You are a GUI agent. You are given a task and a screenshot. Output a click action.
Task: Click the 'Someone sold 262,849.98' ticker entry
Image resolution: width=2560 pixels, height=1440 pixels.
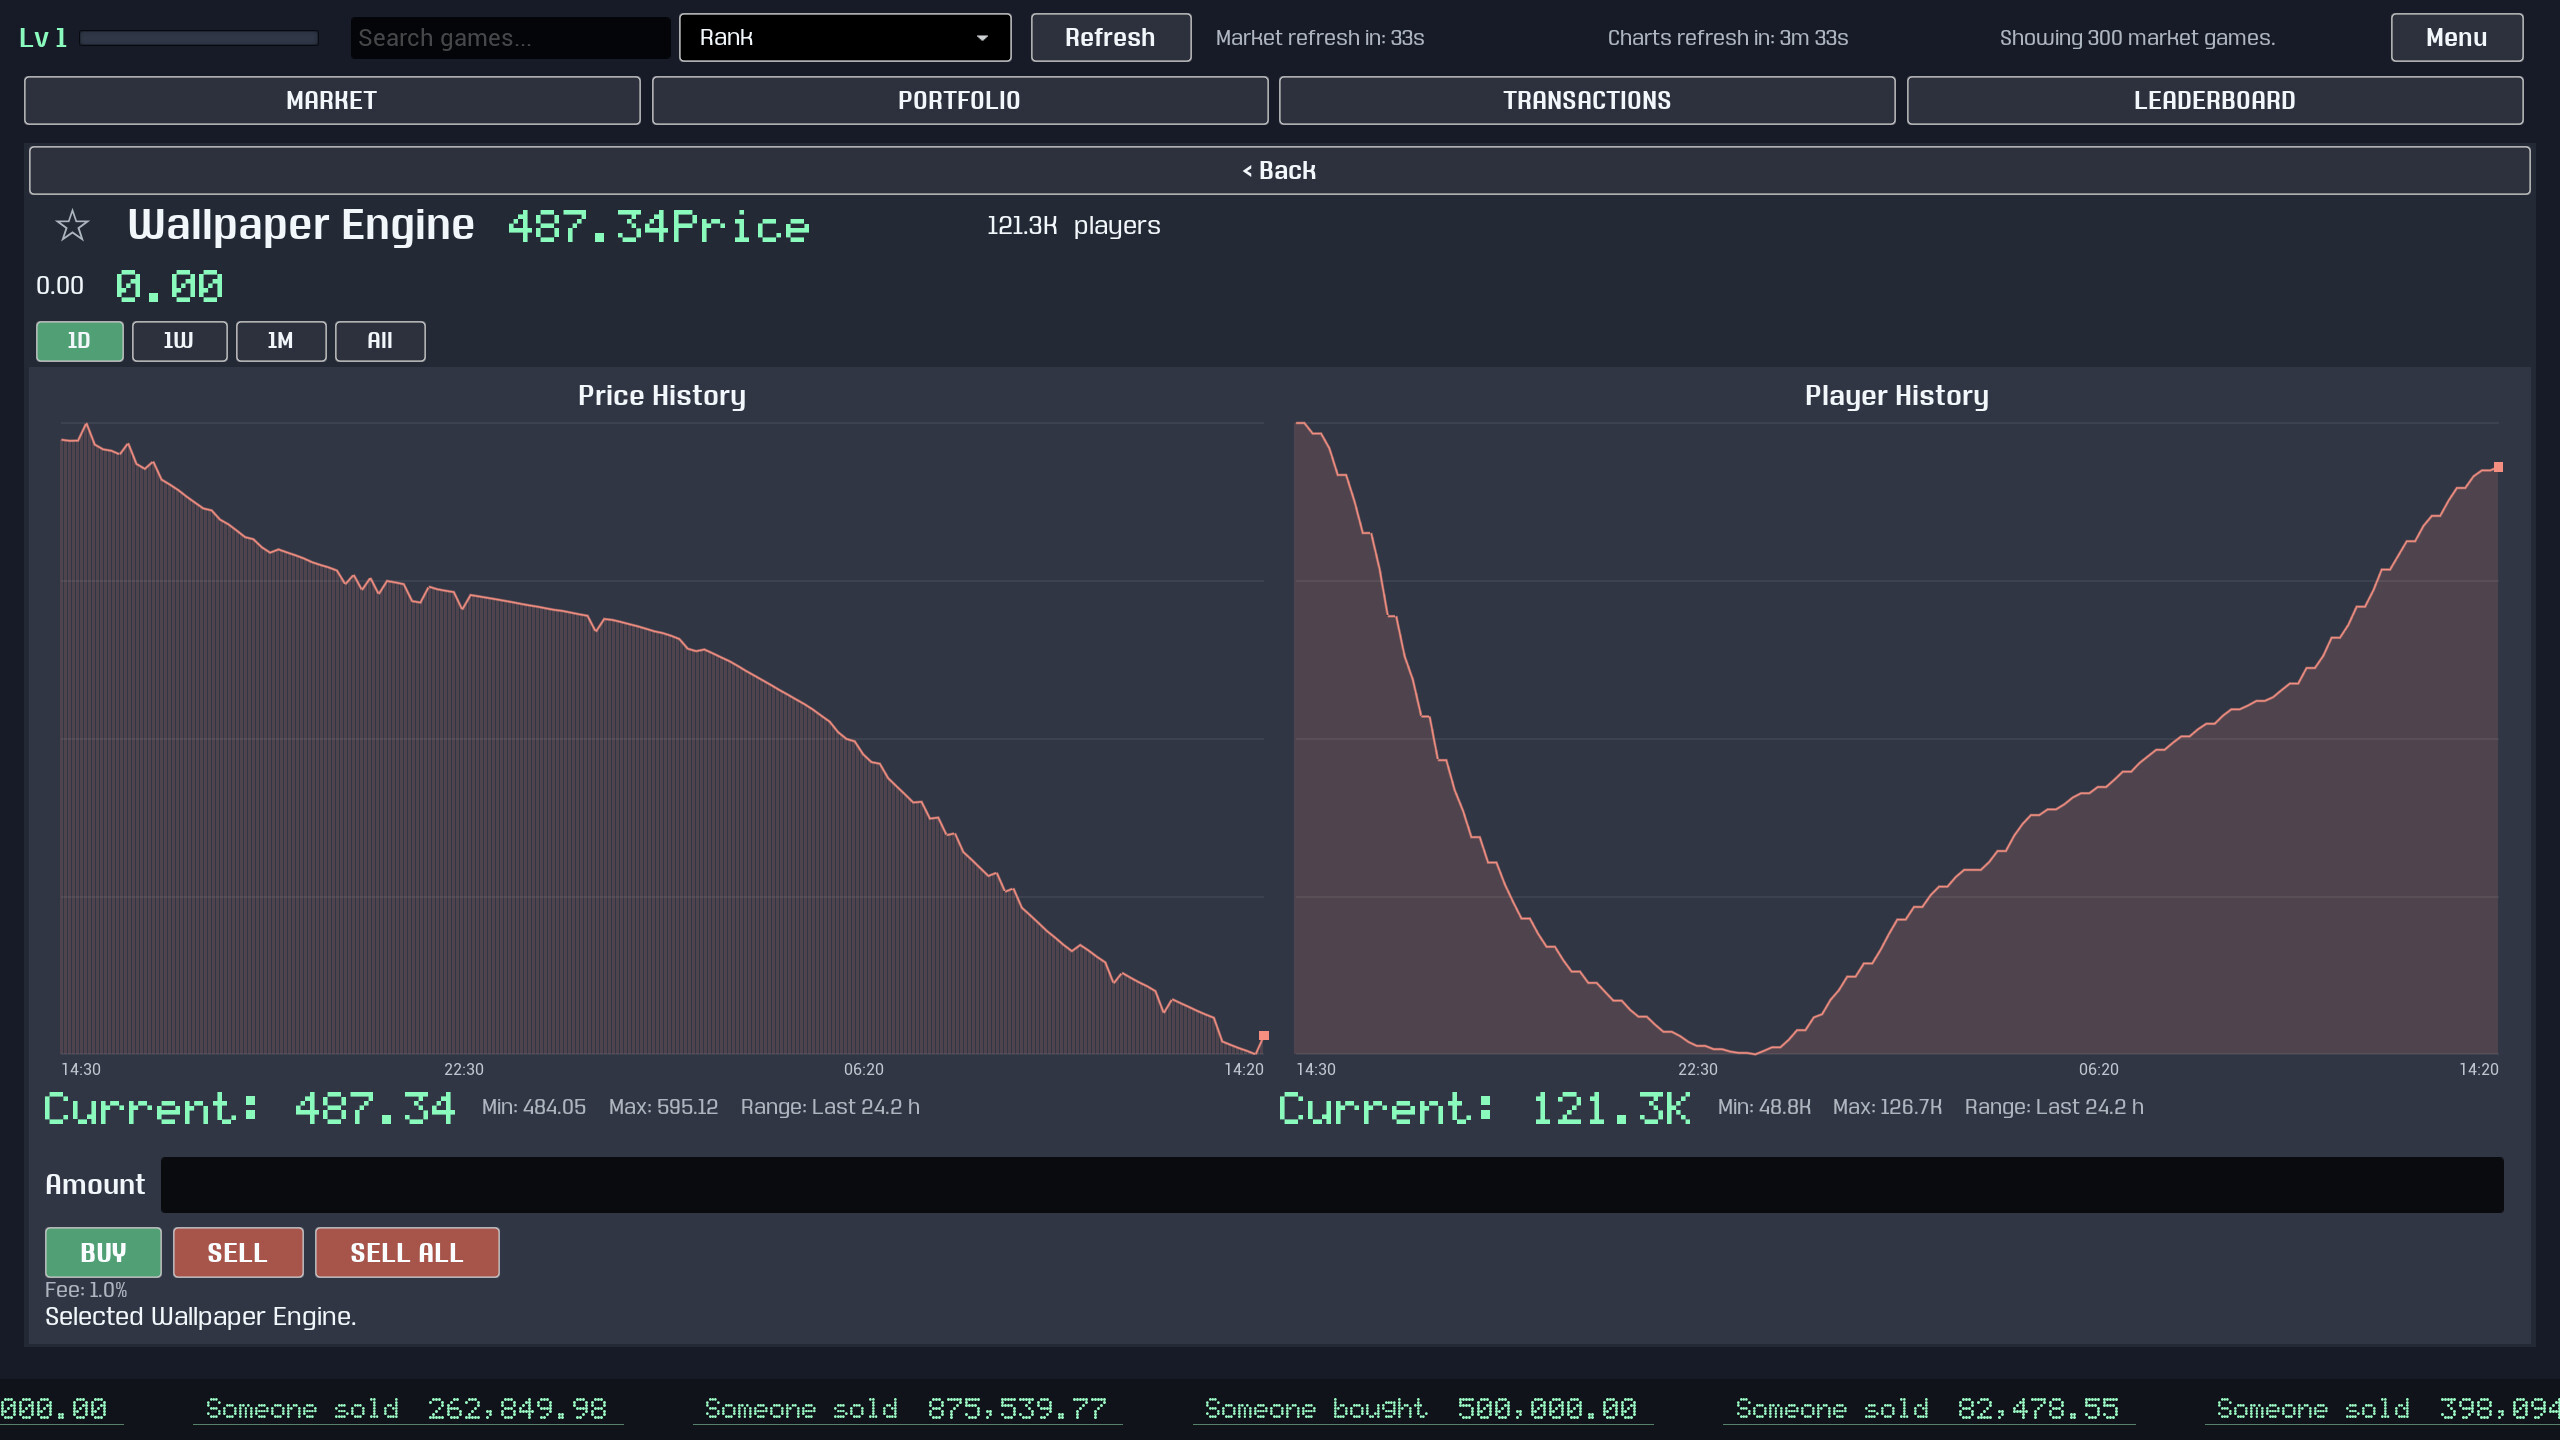coord(407,1409)
